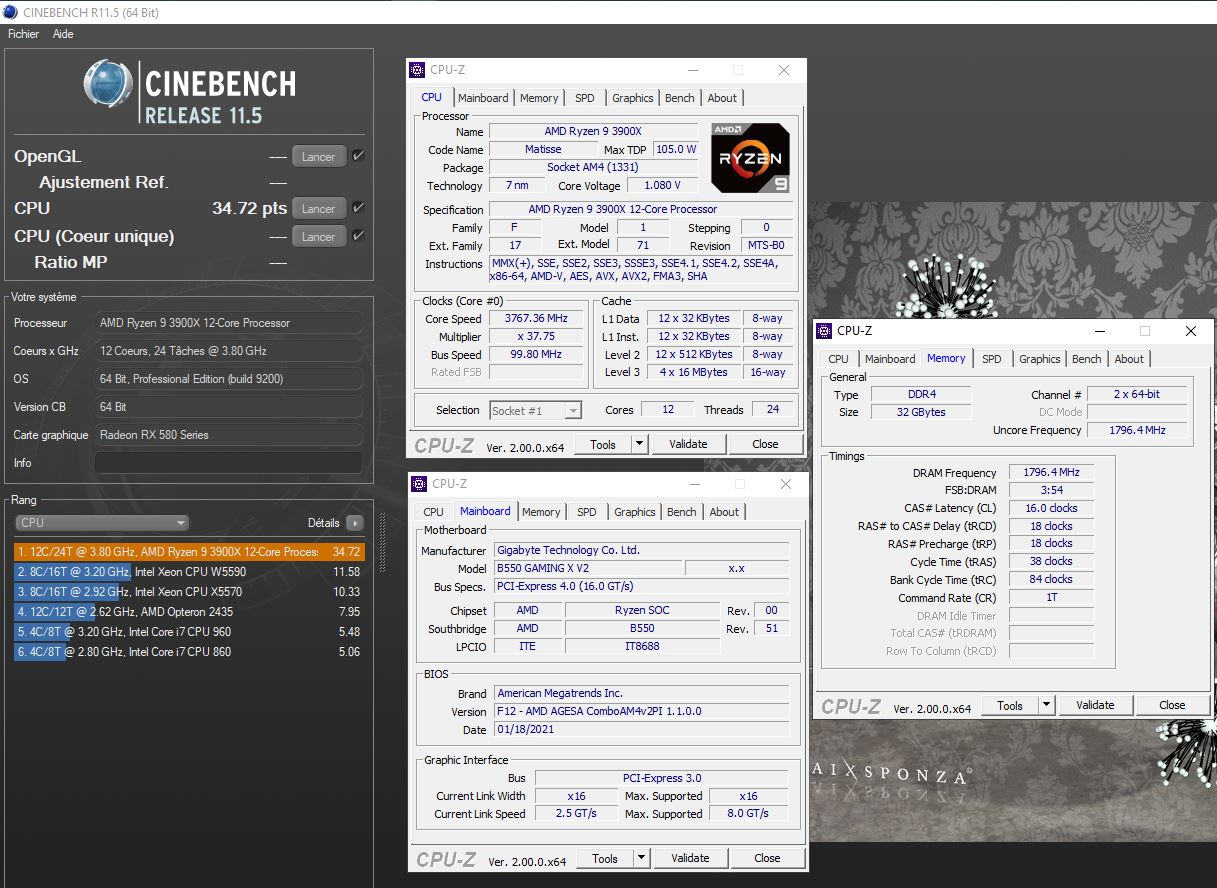Switch to Bench tab in Memory CPU-Z window
The height and width of the screenshot is (888, 1217).
pyautogui.click(x=1087, y=359)
